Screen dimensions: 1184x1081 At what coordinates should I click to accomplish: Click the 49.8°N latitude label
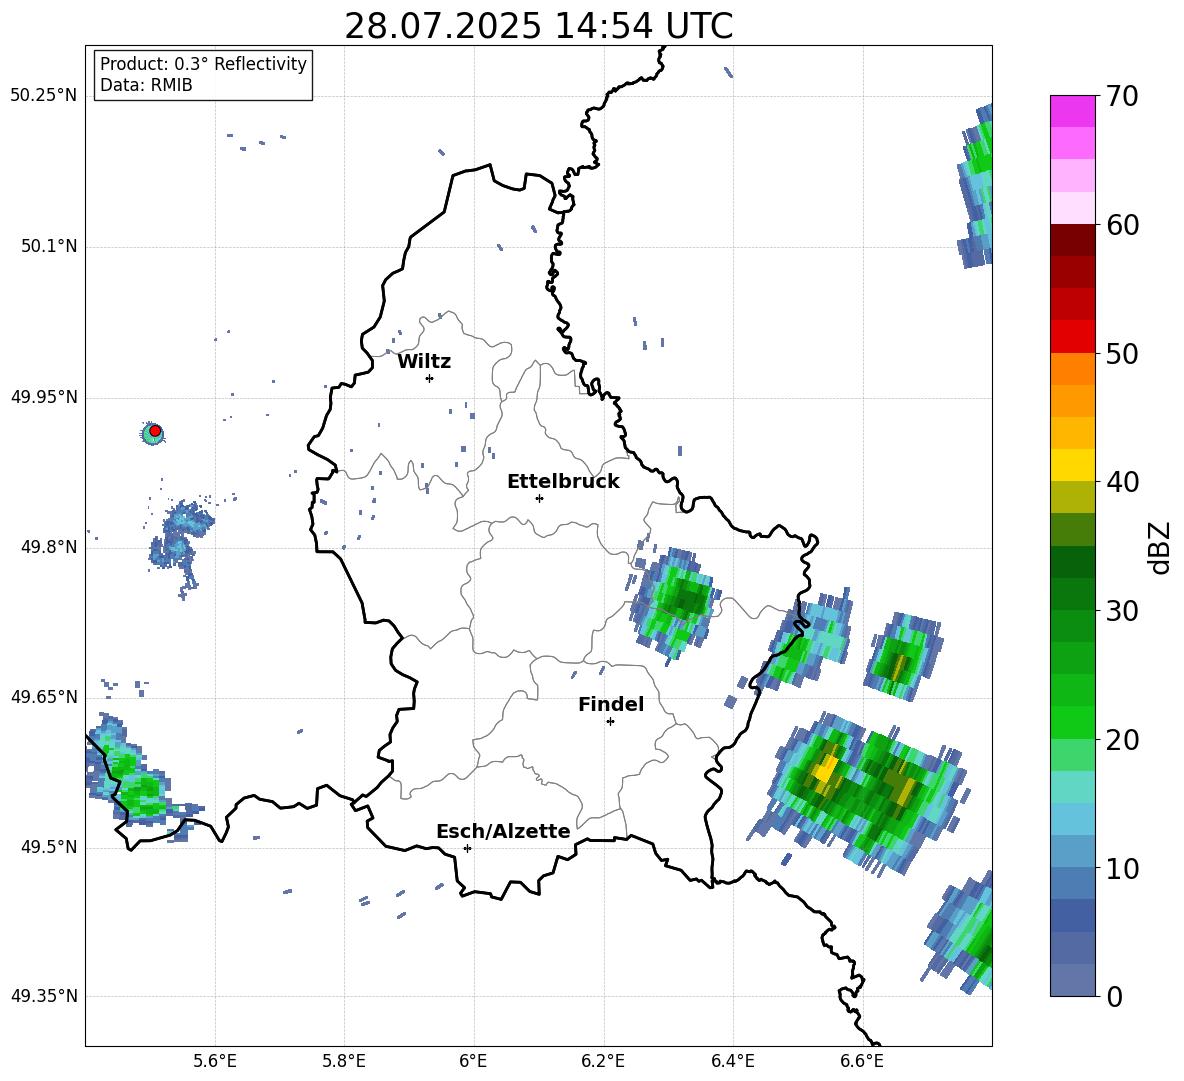point(48,547)
